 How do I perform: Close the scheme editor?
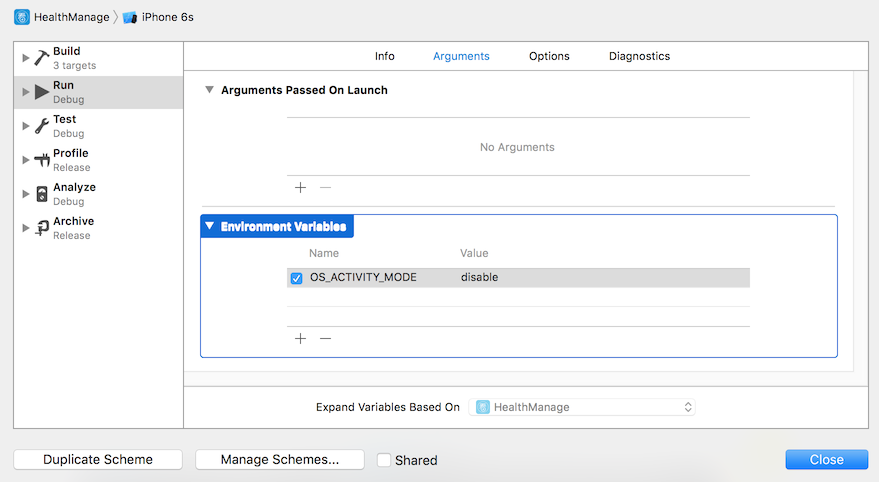click(827, 460)
